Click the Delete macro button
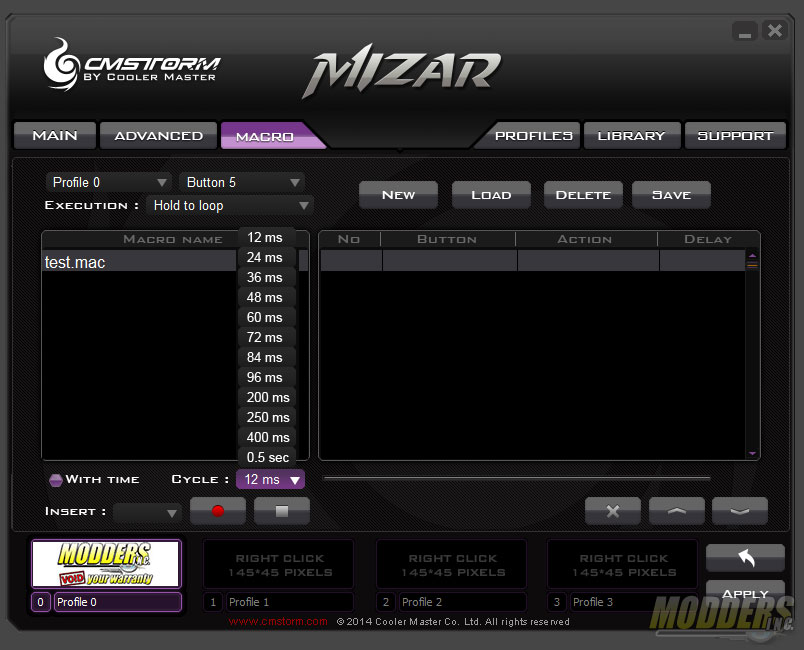This screenshot has width=804, height=650. (x=584, y=195)
